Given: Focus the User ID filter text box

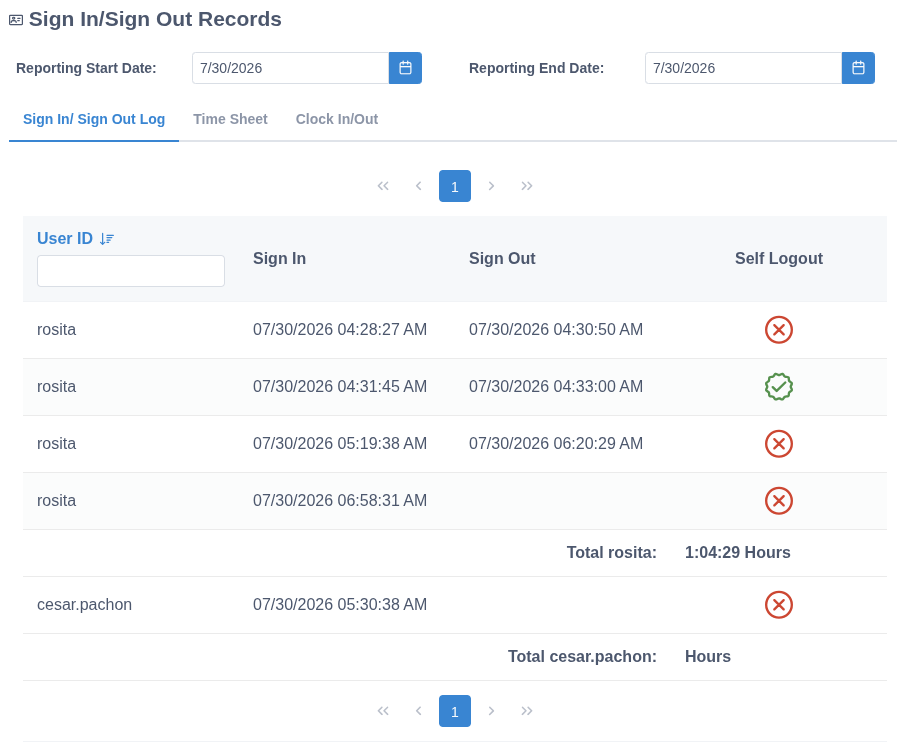Looking at the screenshot, I should tap(131, 271).
